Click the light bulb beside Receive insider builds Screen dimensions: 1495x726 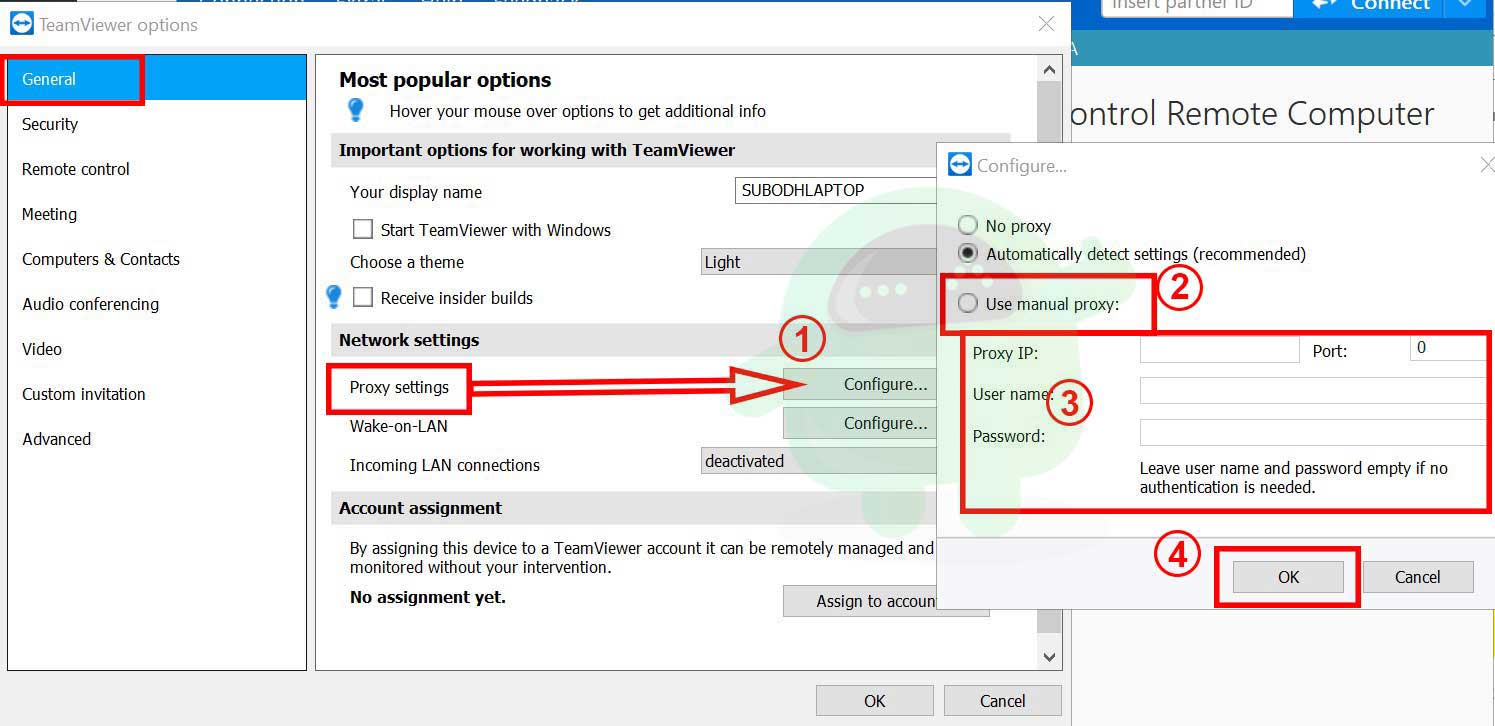point(334,297)
